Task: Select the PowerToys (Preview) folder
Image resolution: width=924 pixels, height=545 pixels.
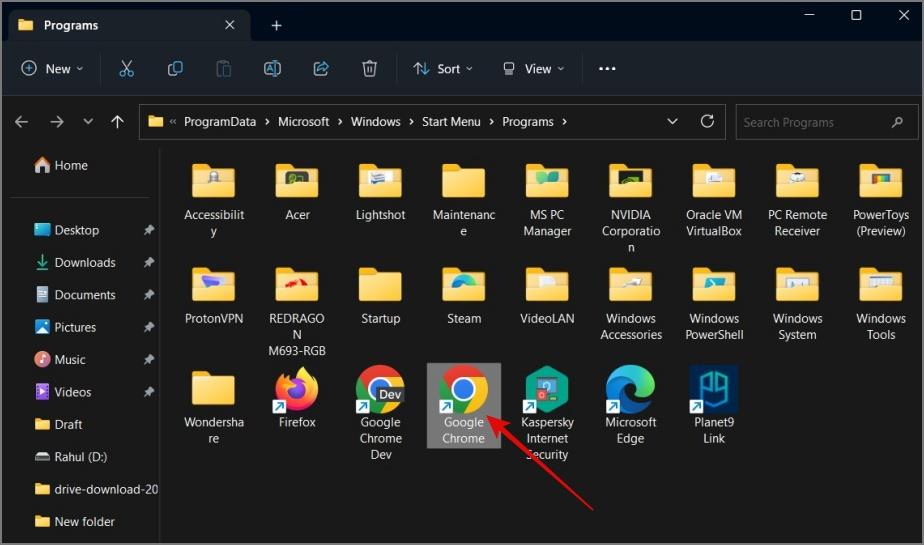Action: pyautogui.click(x=880, y=200)
